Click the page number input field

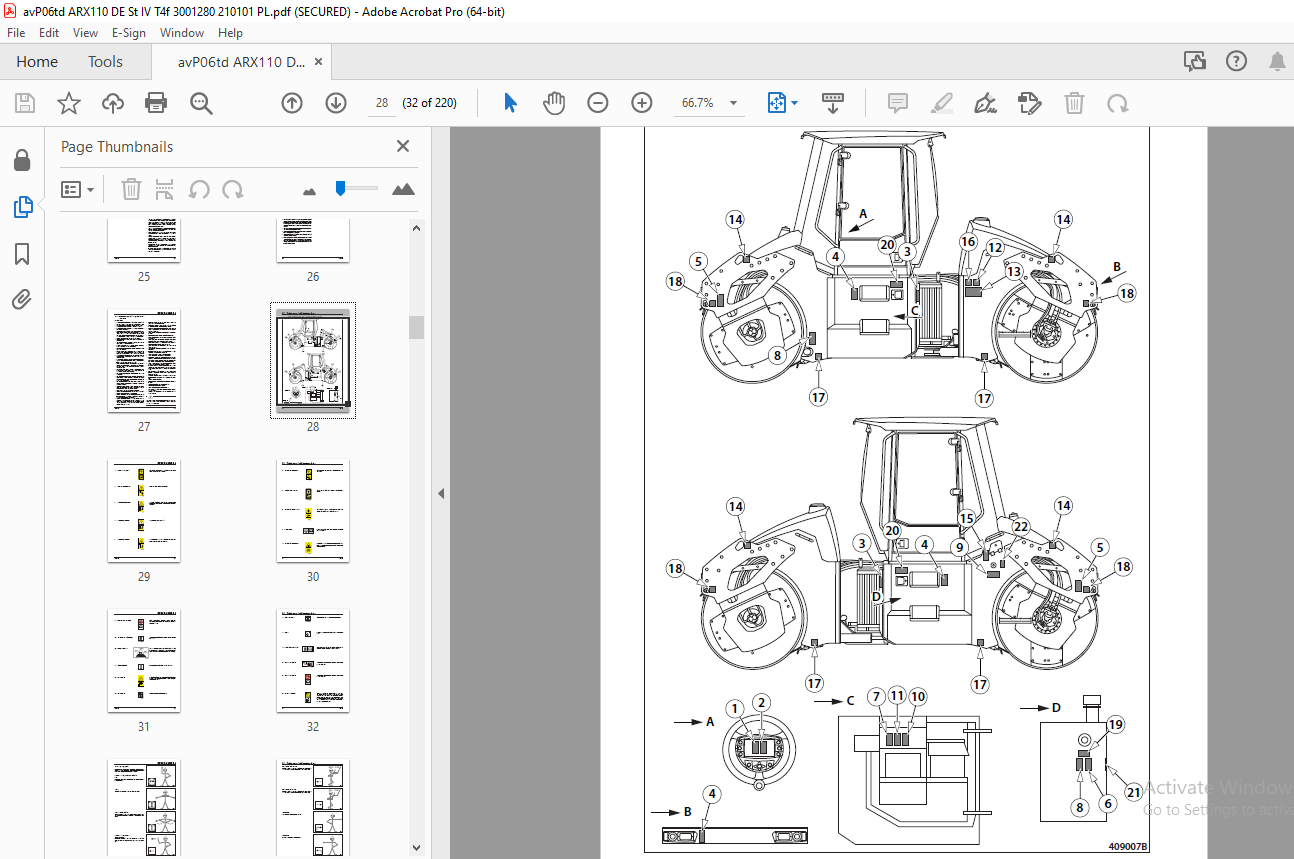coord(382,103)
